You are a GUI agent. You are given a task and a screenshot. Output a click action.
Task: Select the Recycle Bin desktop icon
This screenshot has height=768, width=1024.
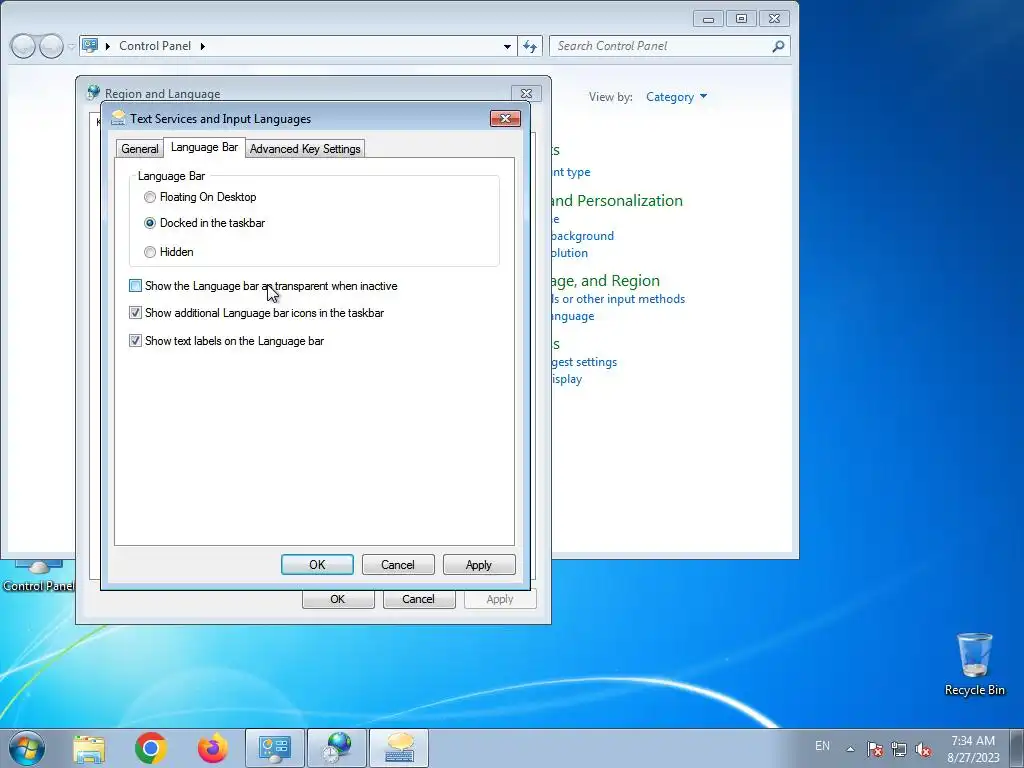[974, 664]
